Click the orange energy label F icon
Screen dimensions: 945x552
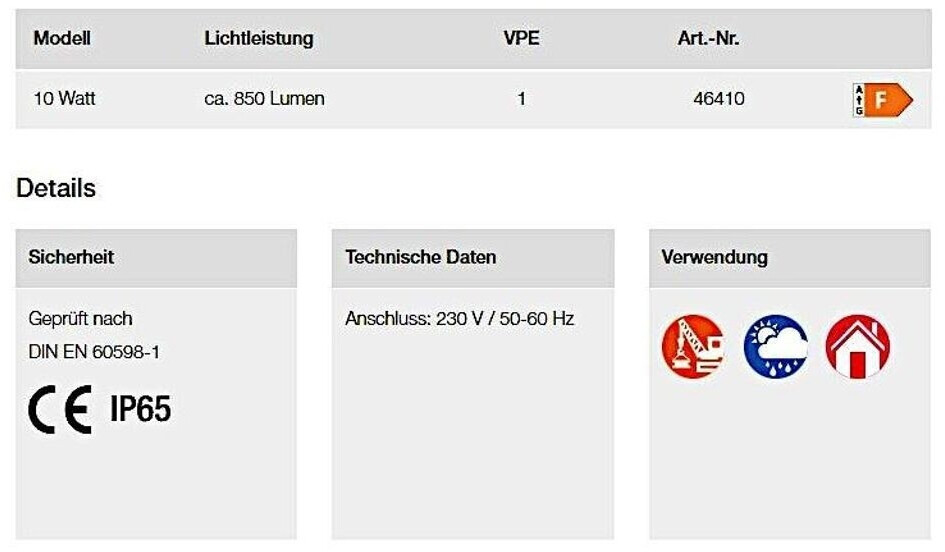882,100
